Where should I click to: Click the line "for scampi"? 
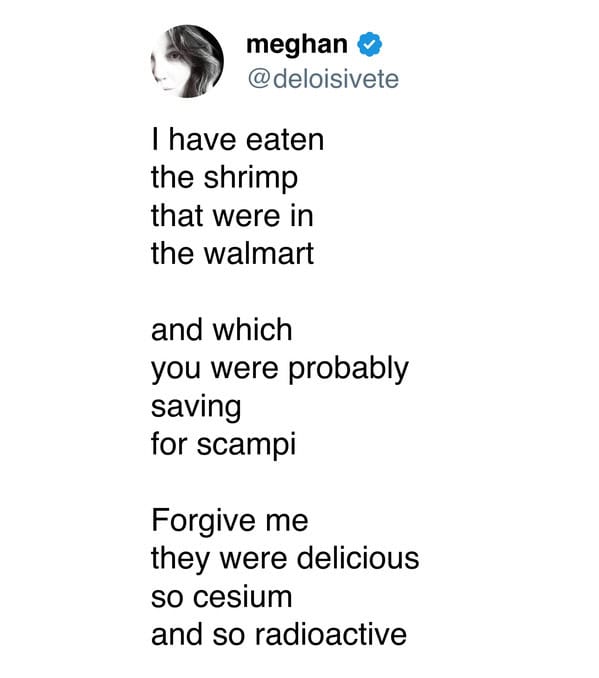tap(224, 446)
